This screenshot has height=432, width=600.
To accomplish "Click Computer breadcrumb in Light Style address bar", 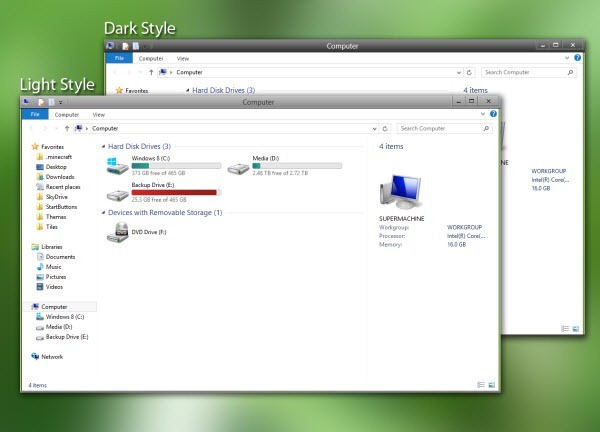I will 105,129.
